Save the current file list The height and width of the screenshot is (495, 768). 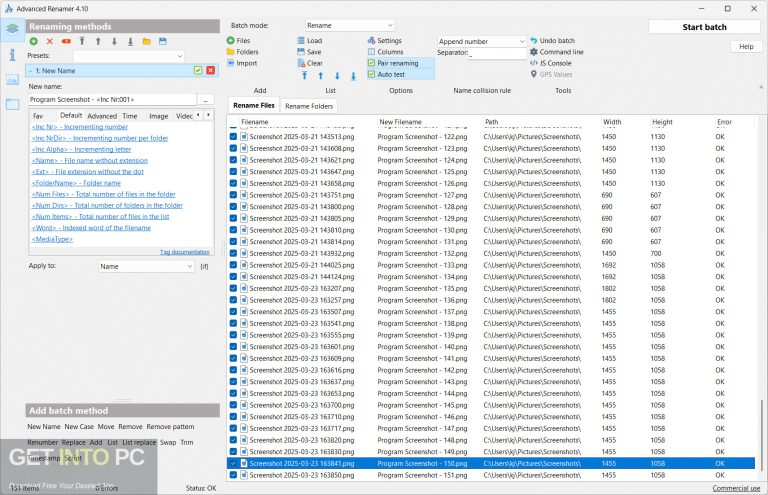tap(309, 52)
